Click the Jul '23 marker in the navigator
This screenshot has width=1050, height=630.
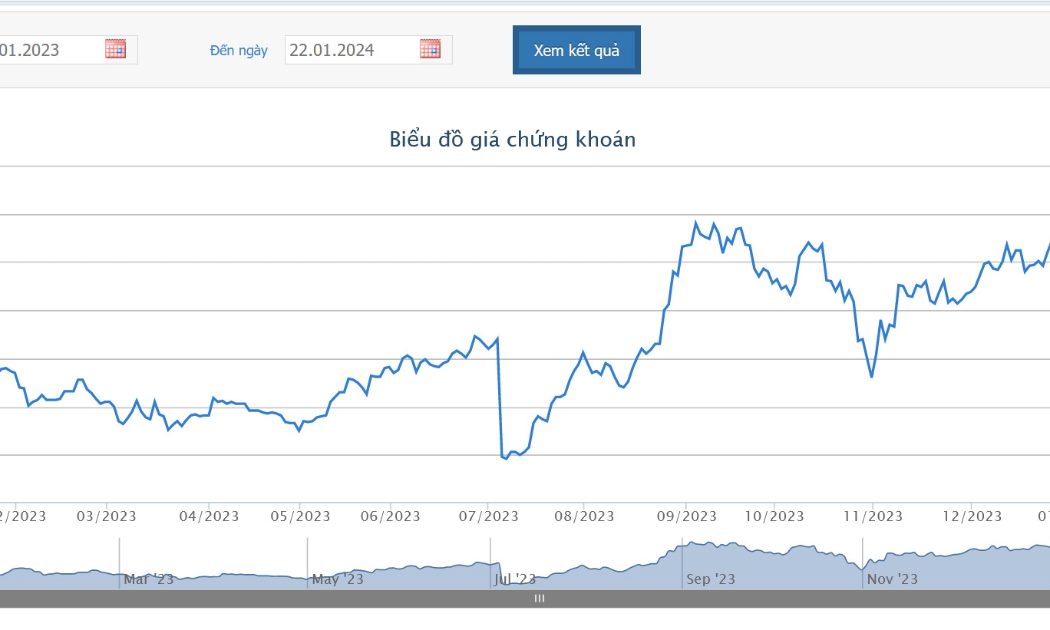pos(515,579)
